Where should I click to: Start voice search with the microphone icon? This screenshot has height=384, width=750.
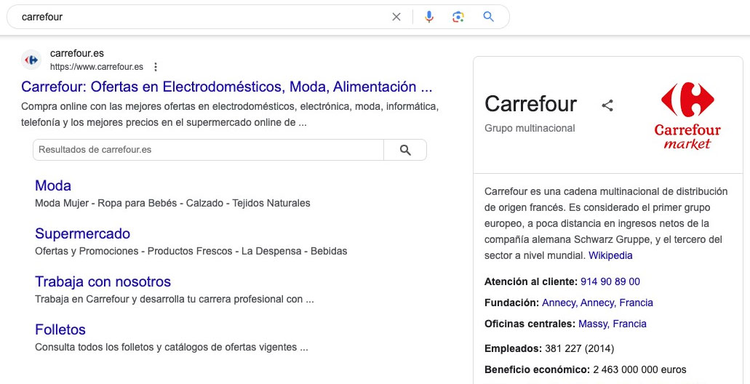429,17
